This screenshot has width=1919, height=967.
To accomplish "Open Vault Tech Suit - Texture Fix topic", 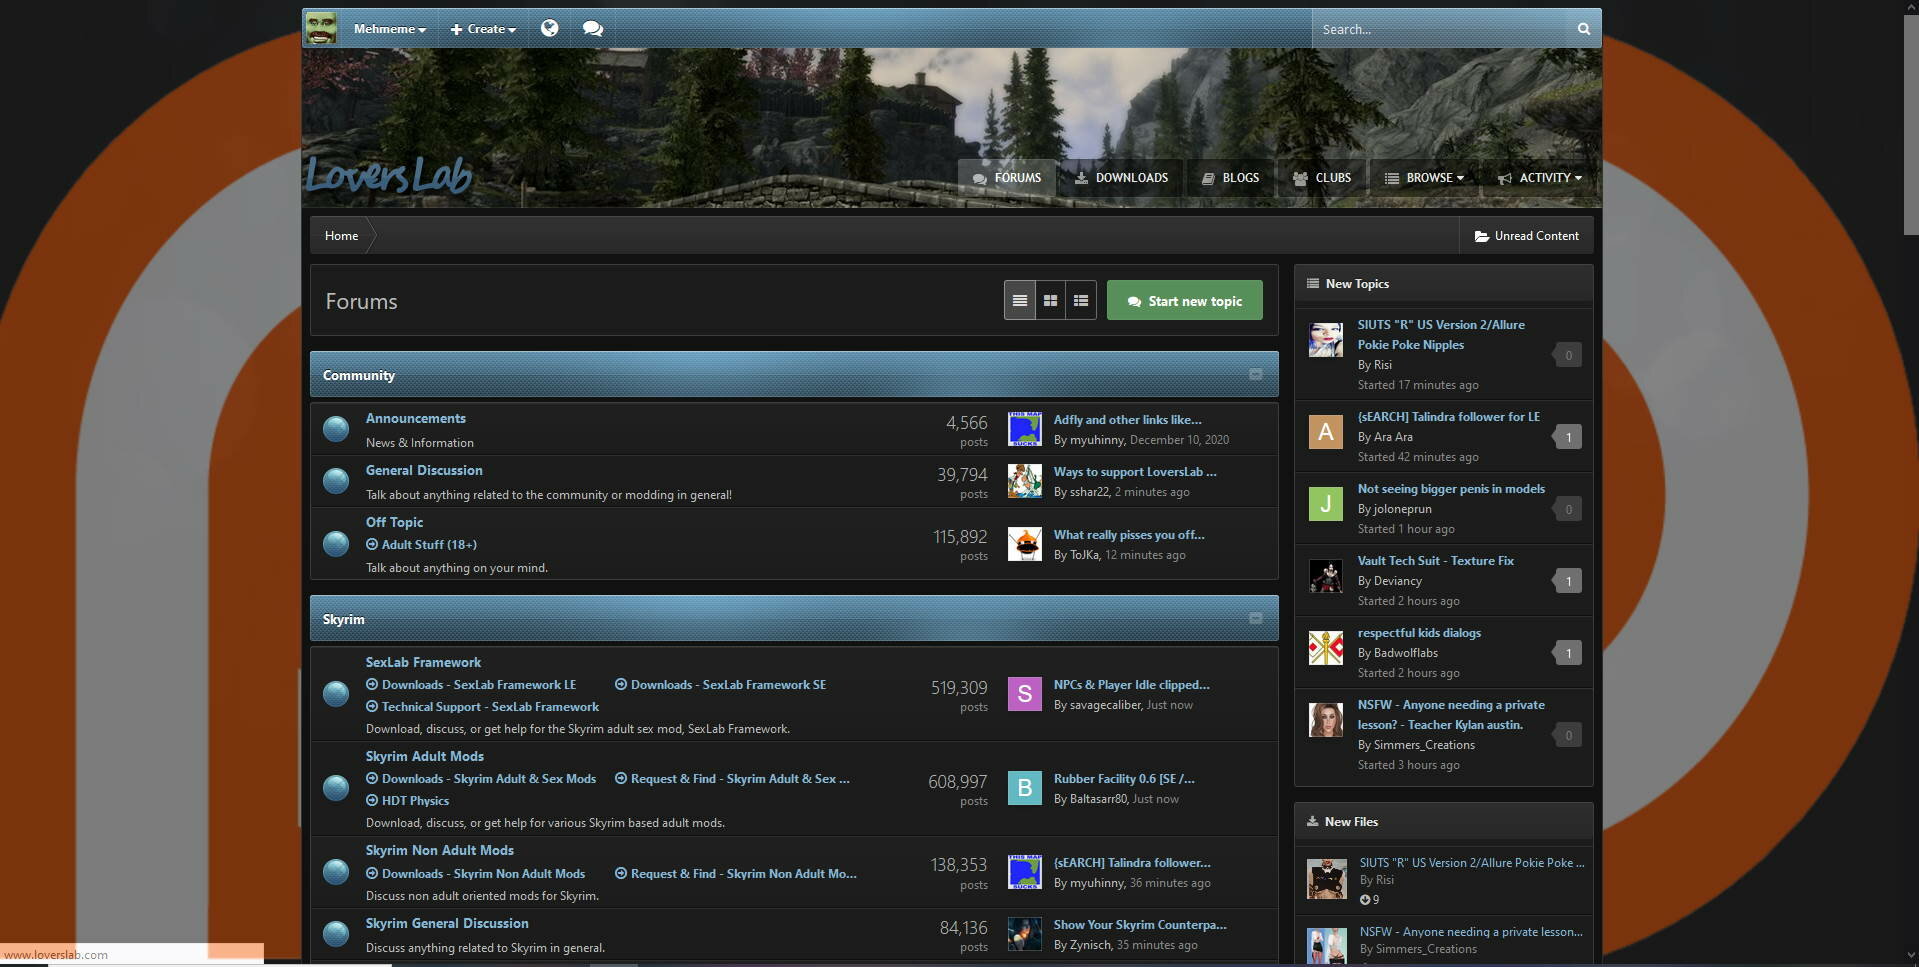I will (1435, 561).
